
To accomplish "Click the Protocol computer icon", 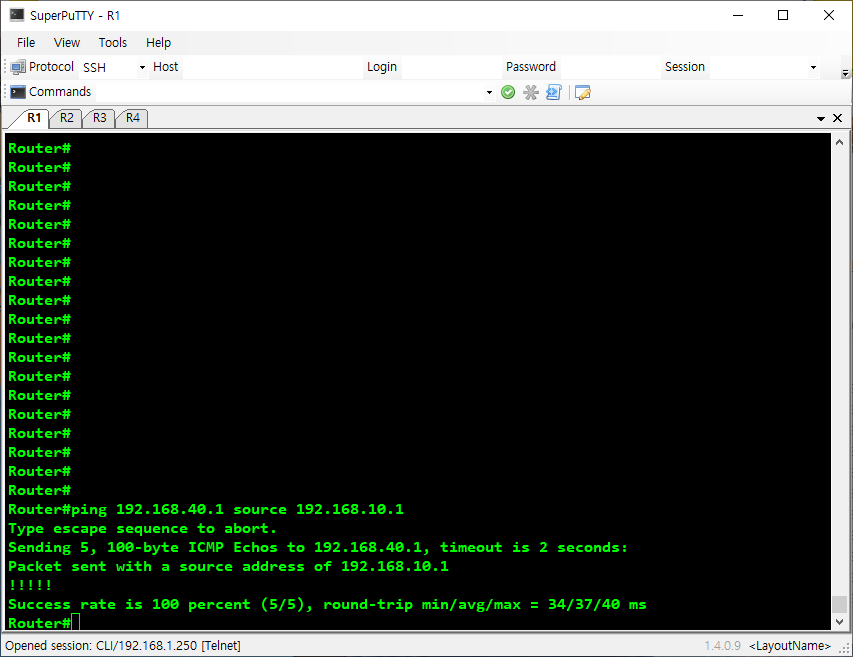I will pyautogui.click(x=18, y=67).
